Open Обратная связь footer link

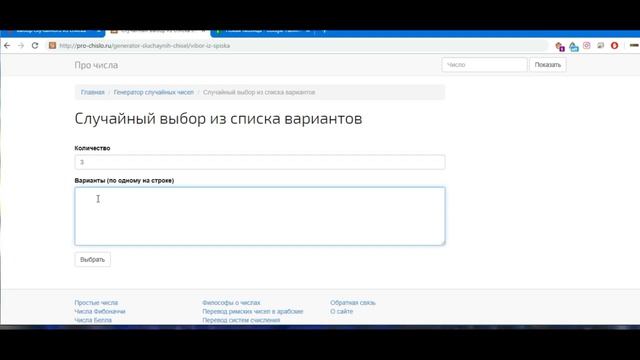[x=353, y=302]
